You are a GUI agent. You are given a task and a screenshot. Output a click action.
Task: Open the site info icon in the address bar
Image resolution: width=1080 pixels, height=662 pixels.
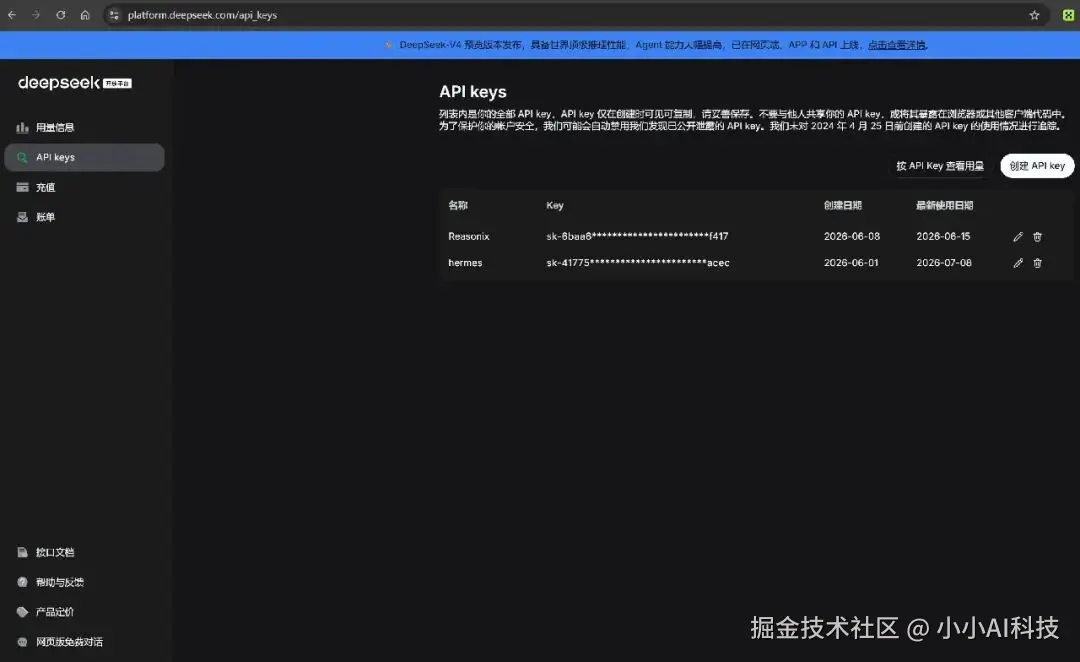(x=114, y=15)
